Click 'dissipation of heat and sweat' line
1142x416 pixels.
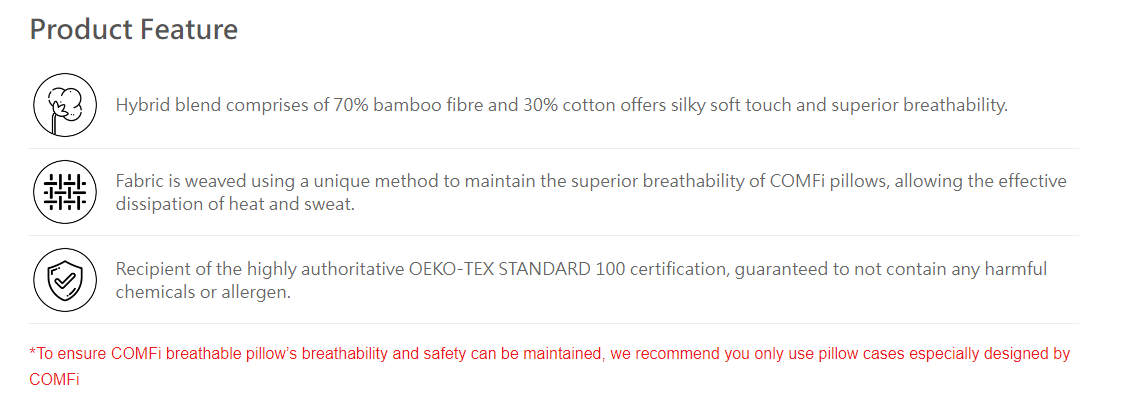click(x=235, y=204)
